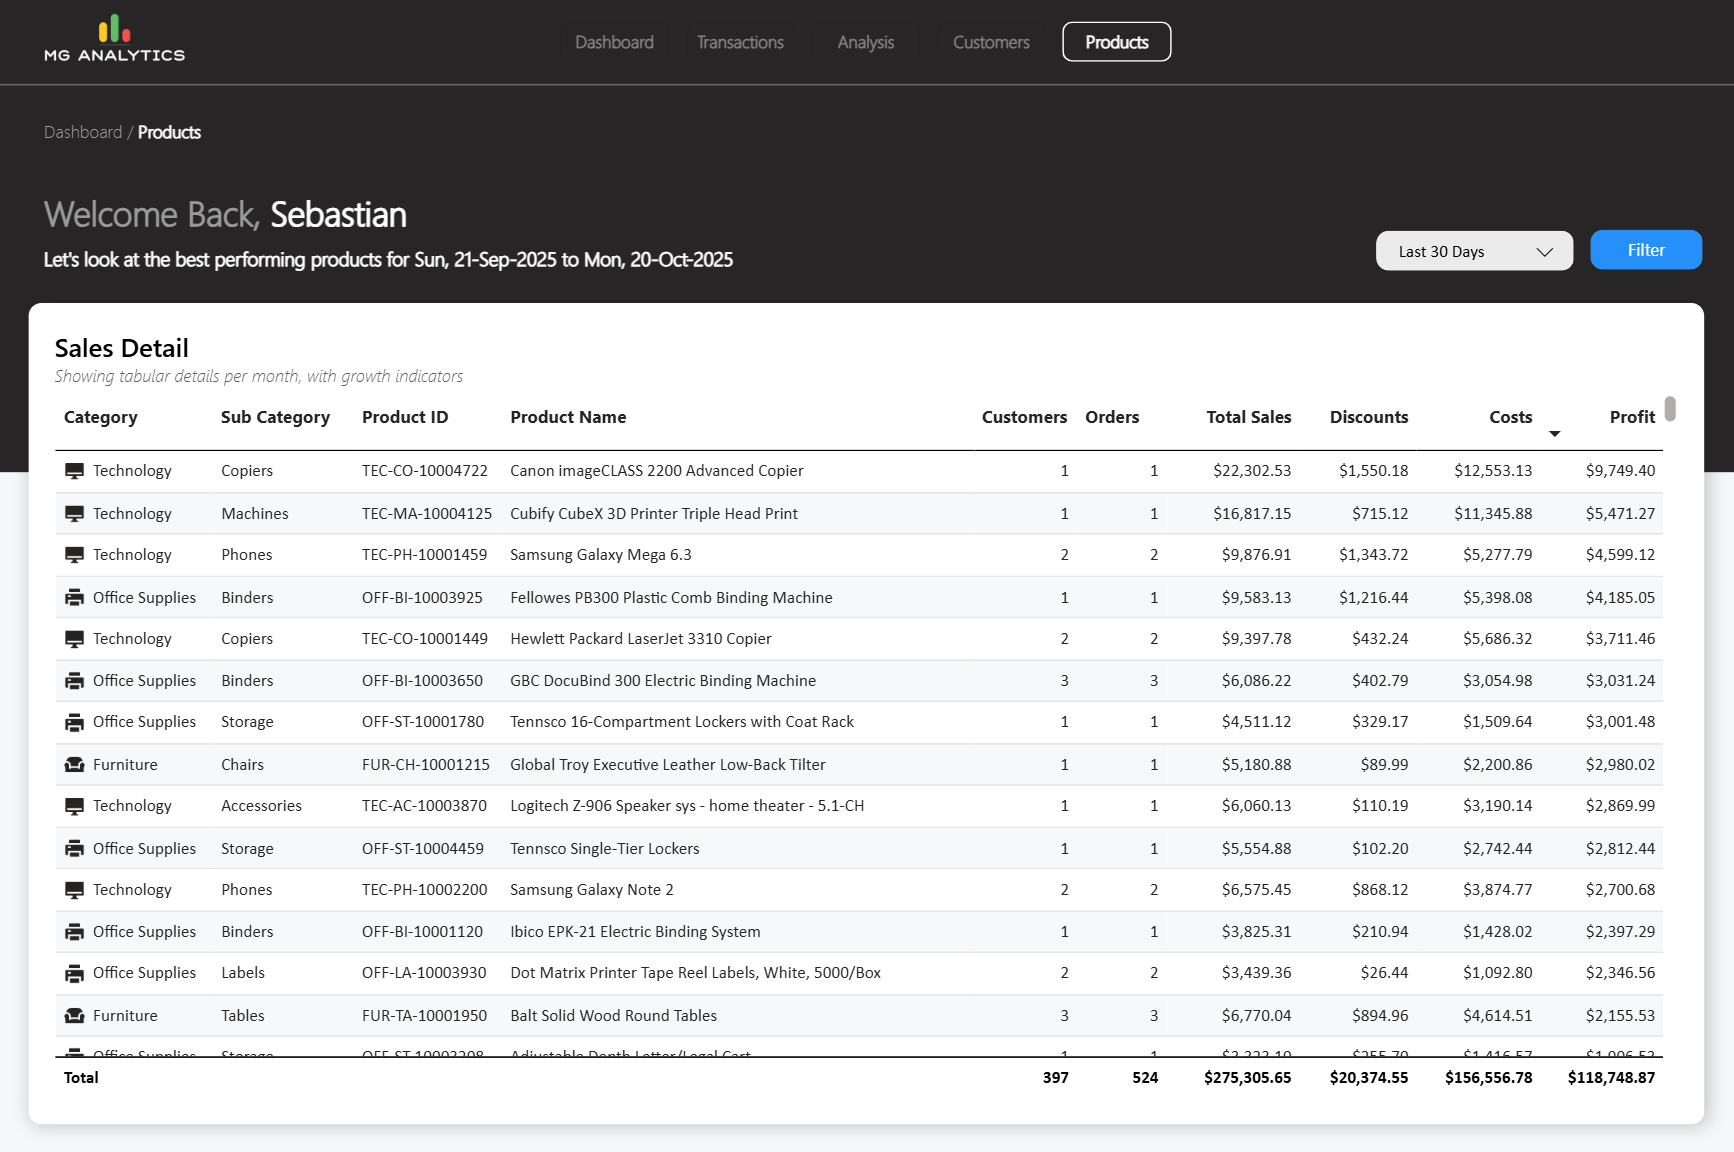This screenshot has width=1734, height=1152.
Task: Sort table by Total Sales header
Action: click(1248, 417)
